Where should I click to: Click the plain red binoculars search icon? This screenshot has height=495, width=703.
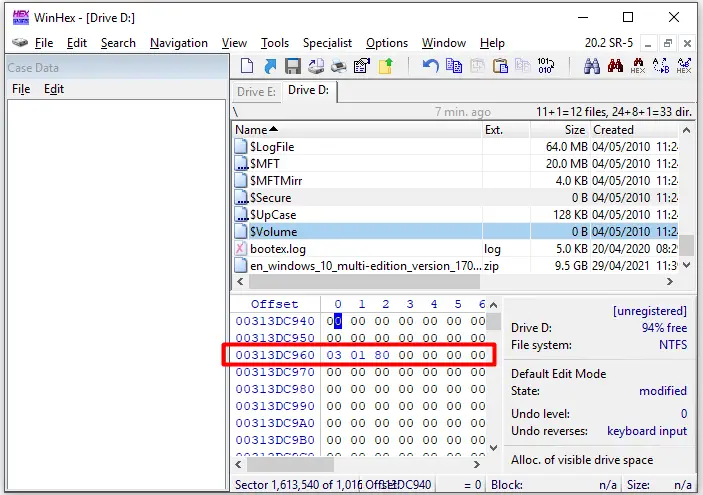point(615,65)
